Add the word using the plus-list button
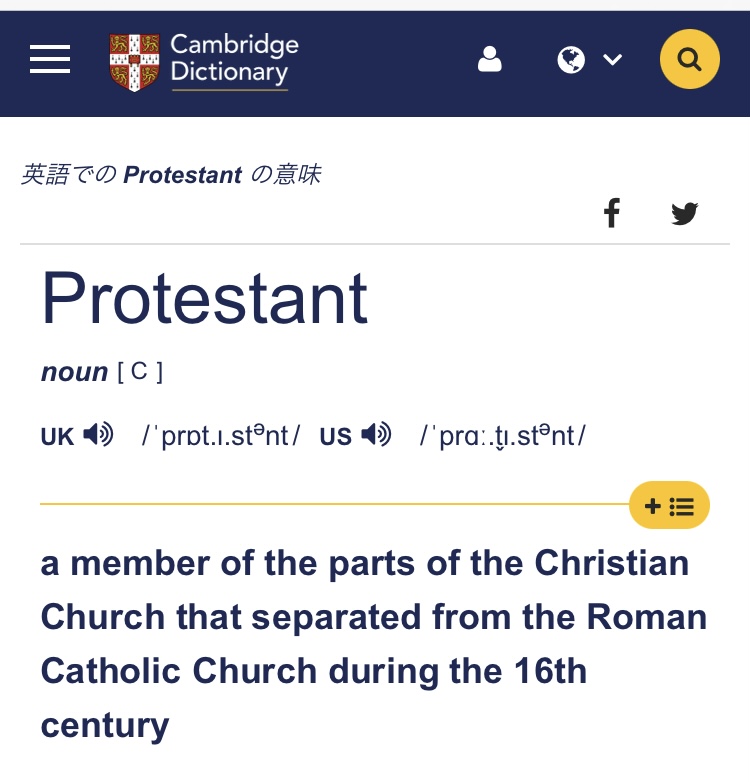The width and height of the screenshot is (750, 782). tap(669, 506)
